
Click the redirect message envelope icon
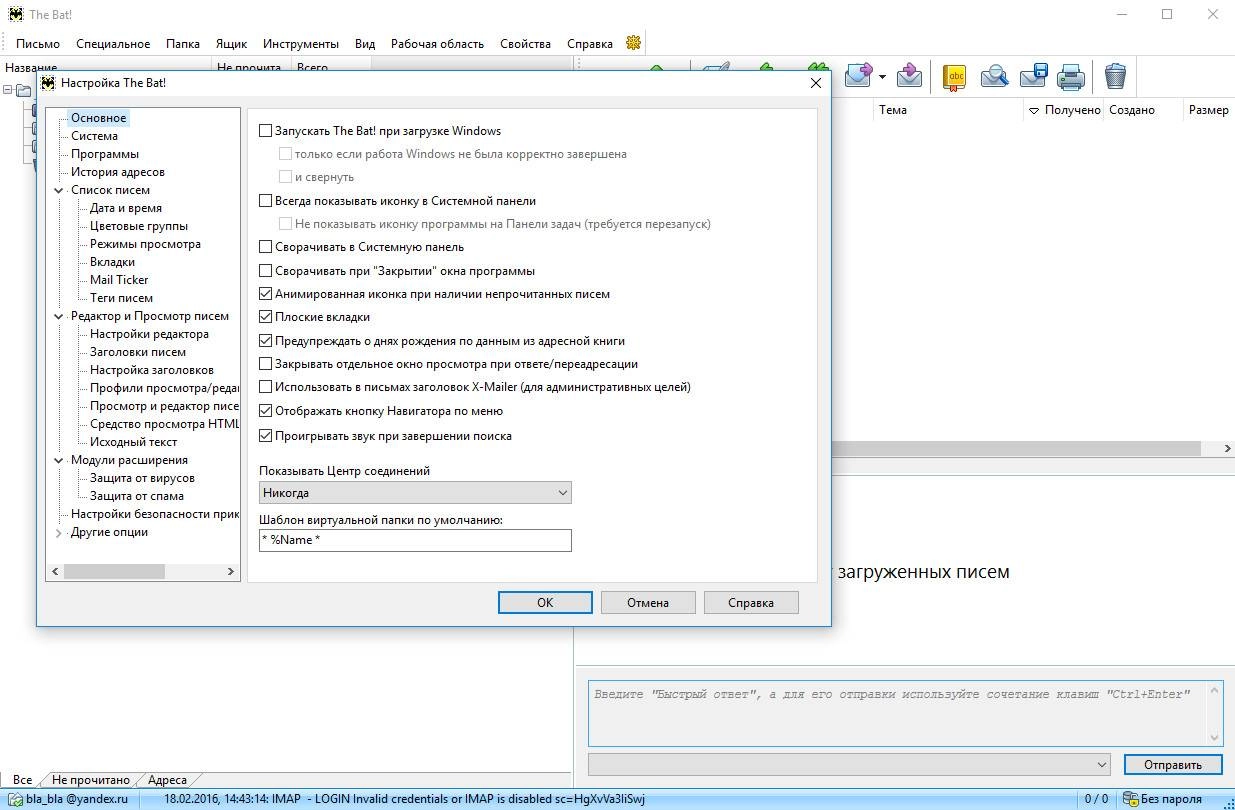[x=909, y=76]
